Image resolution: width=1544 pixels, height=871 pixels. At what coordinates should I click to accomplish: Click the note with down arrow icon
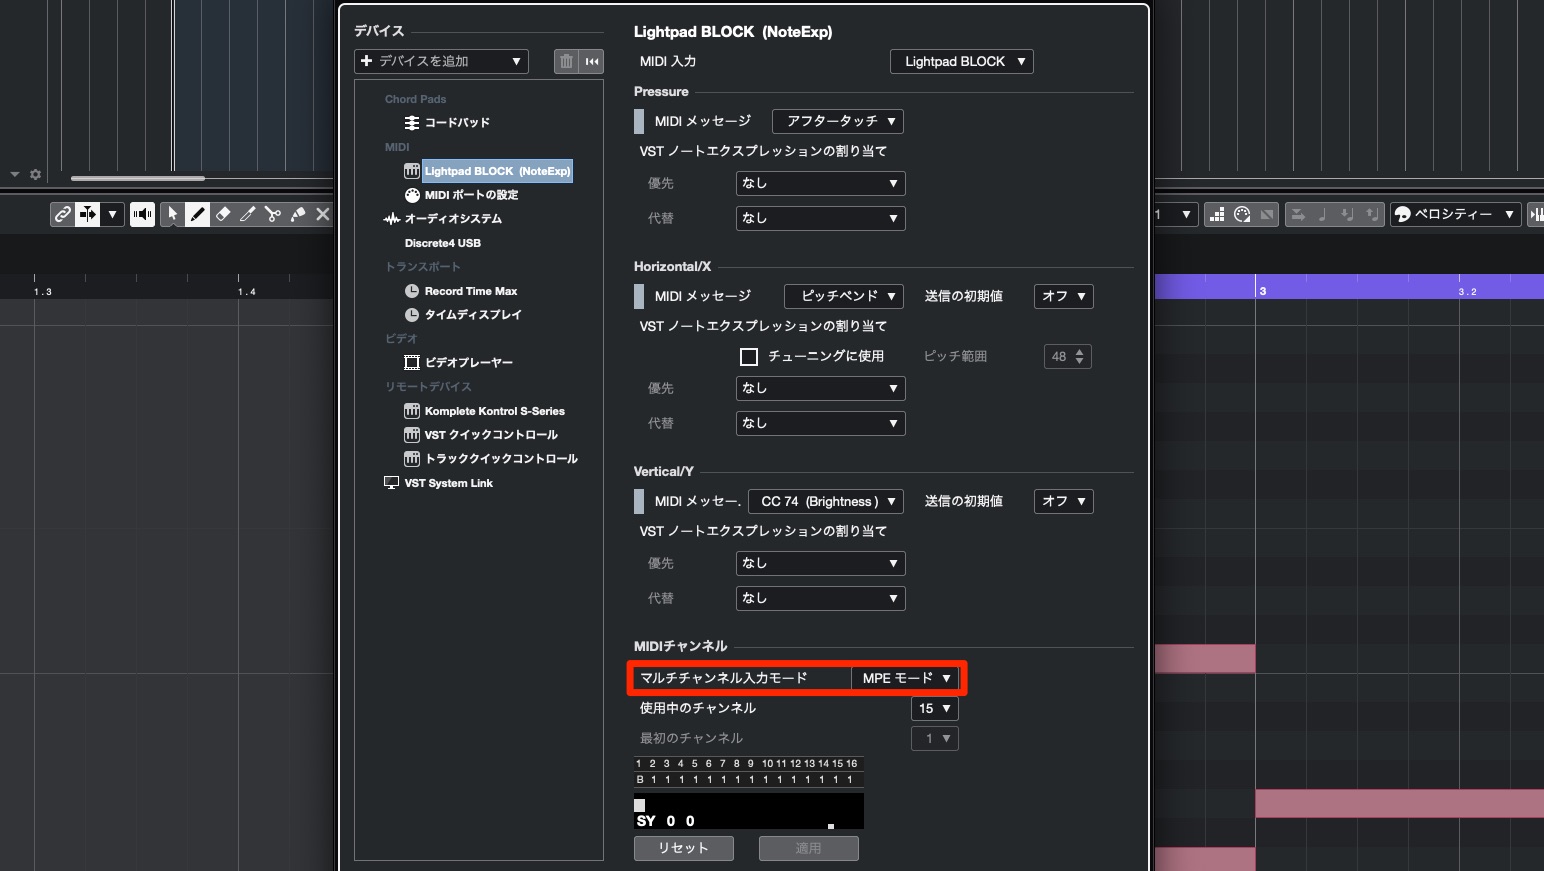click(x=1347, y=214)
